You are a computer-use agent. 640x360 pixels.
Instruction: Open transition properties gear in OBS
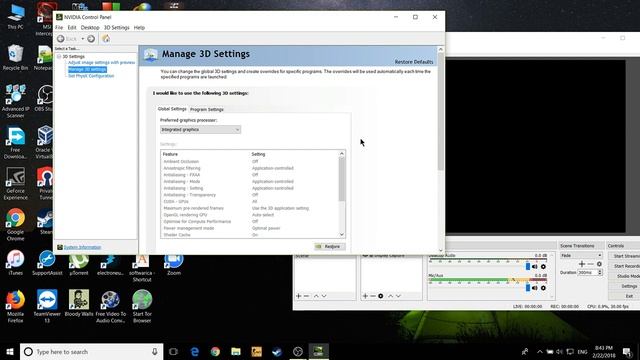click(599, 264)
